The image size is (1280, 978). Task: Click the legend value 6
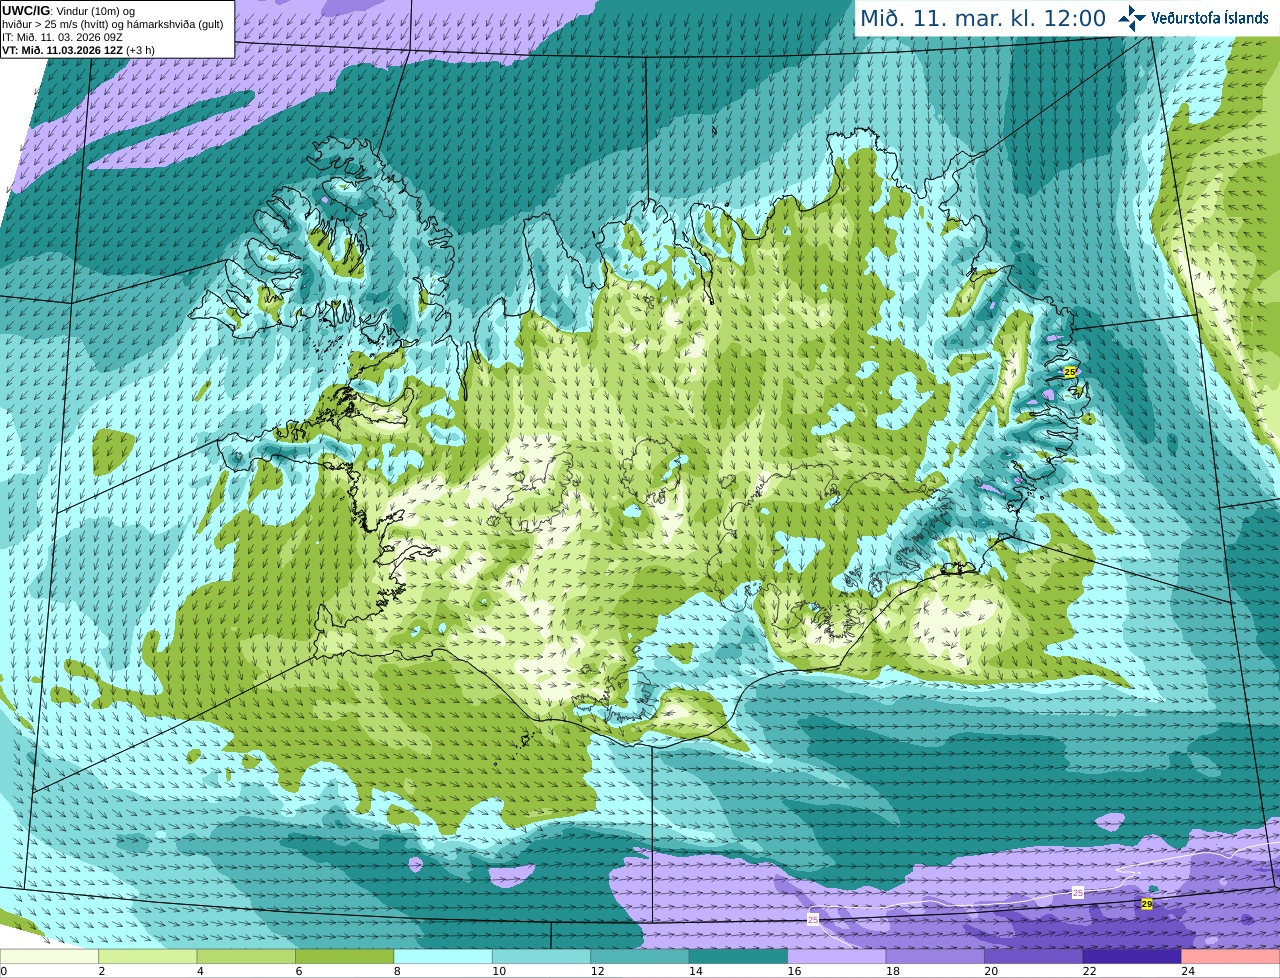coord(298,971)
